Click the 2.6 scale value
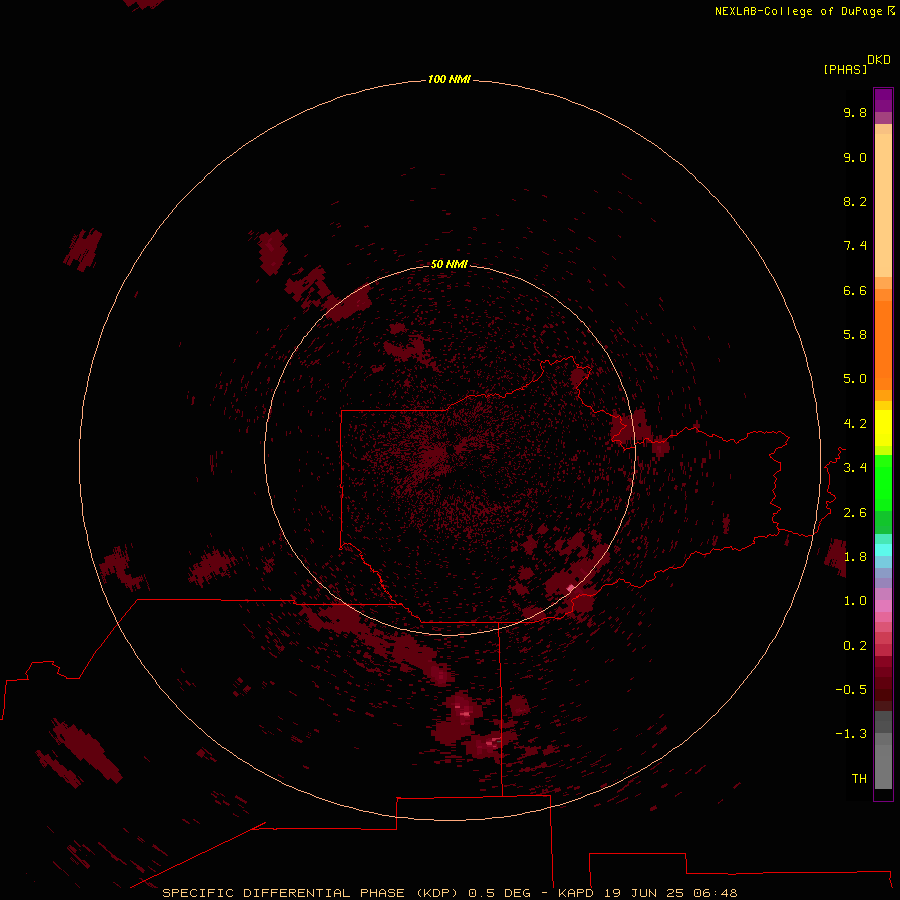 click(x=855, y=513)
